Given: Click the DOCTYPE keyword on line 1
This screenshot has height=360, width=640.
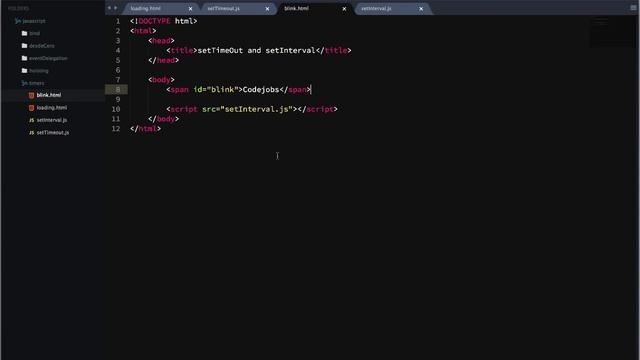Looking at the screenshot, I should coord(154,21).
